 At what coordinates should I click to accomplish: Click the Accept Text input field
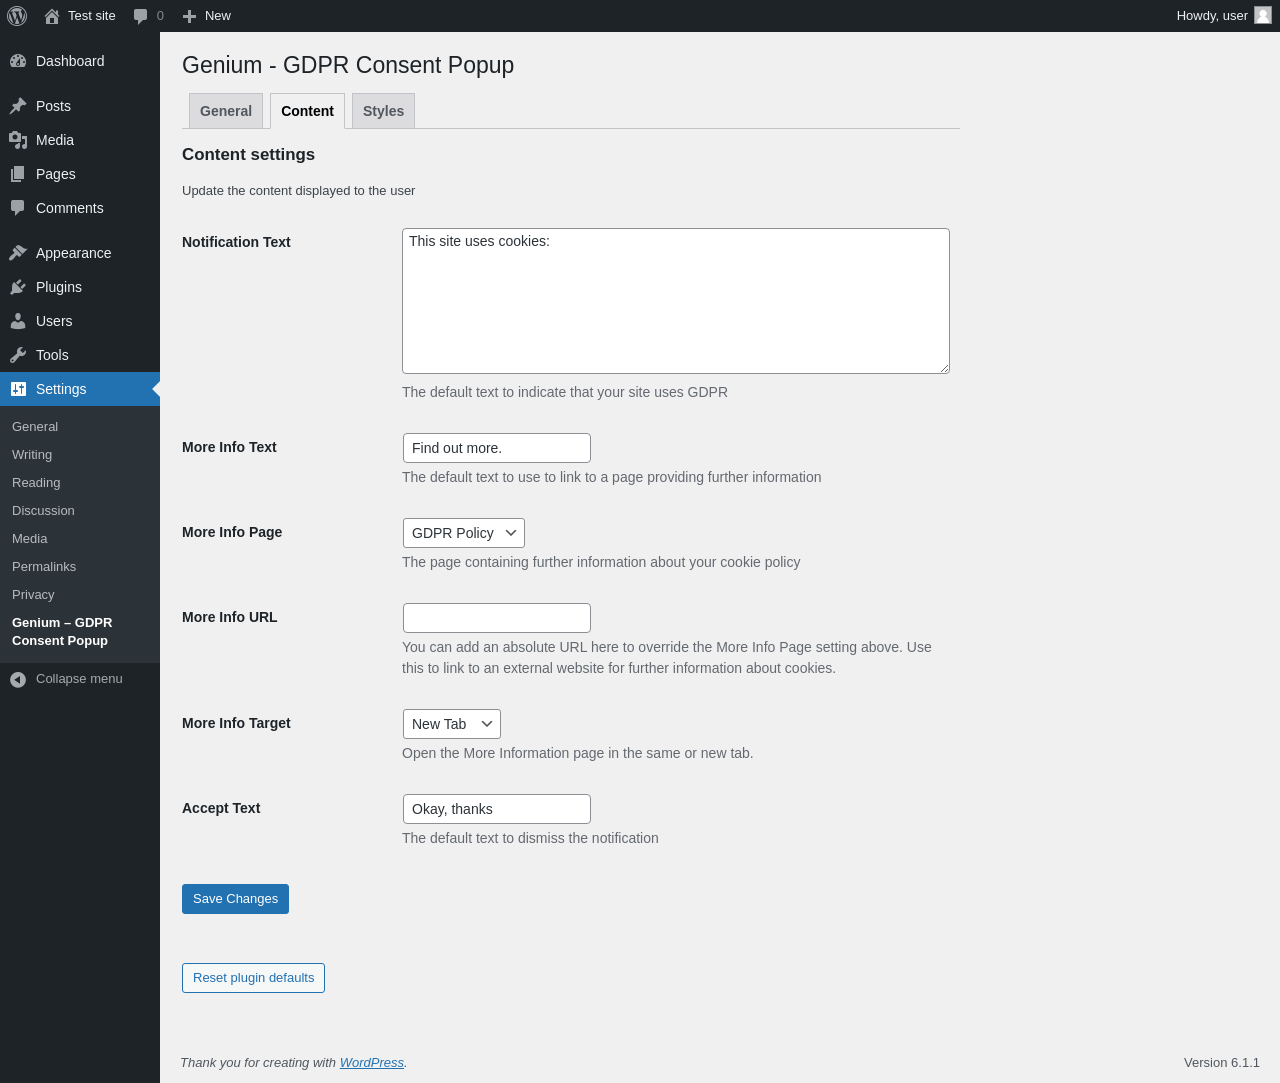tap(497, 809)
